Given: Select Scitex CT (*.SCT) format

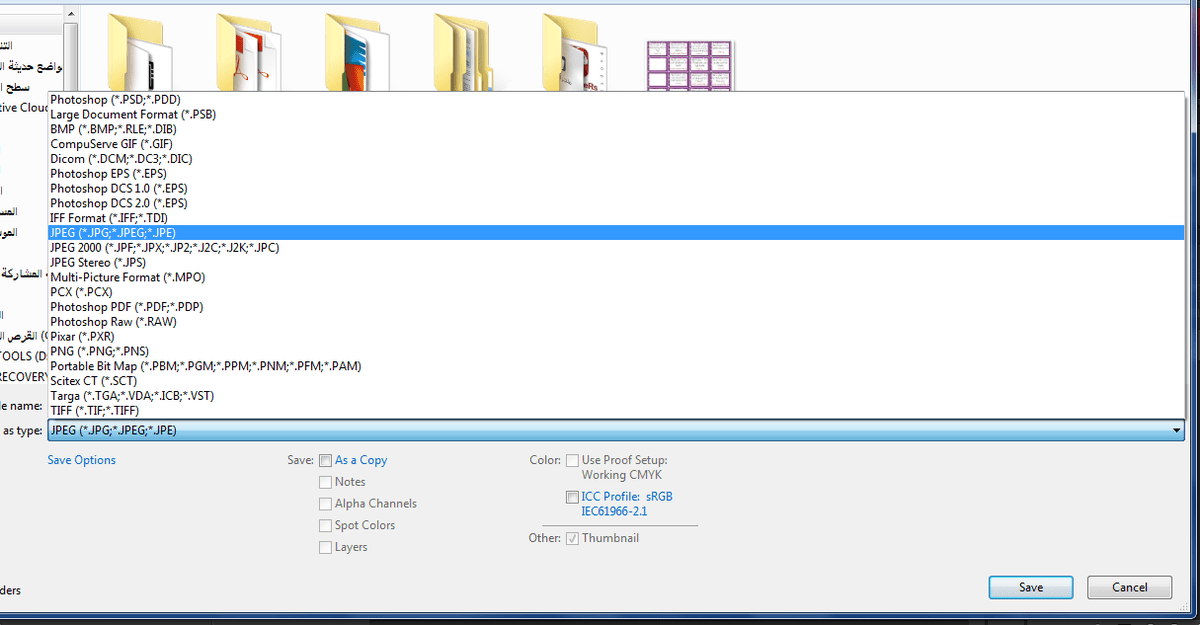Looking at the screenshot, I should pyautogui.click(x=616, y=381).
